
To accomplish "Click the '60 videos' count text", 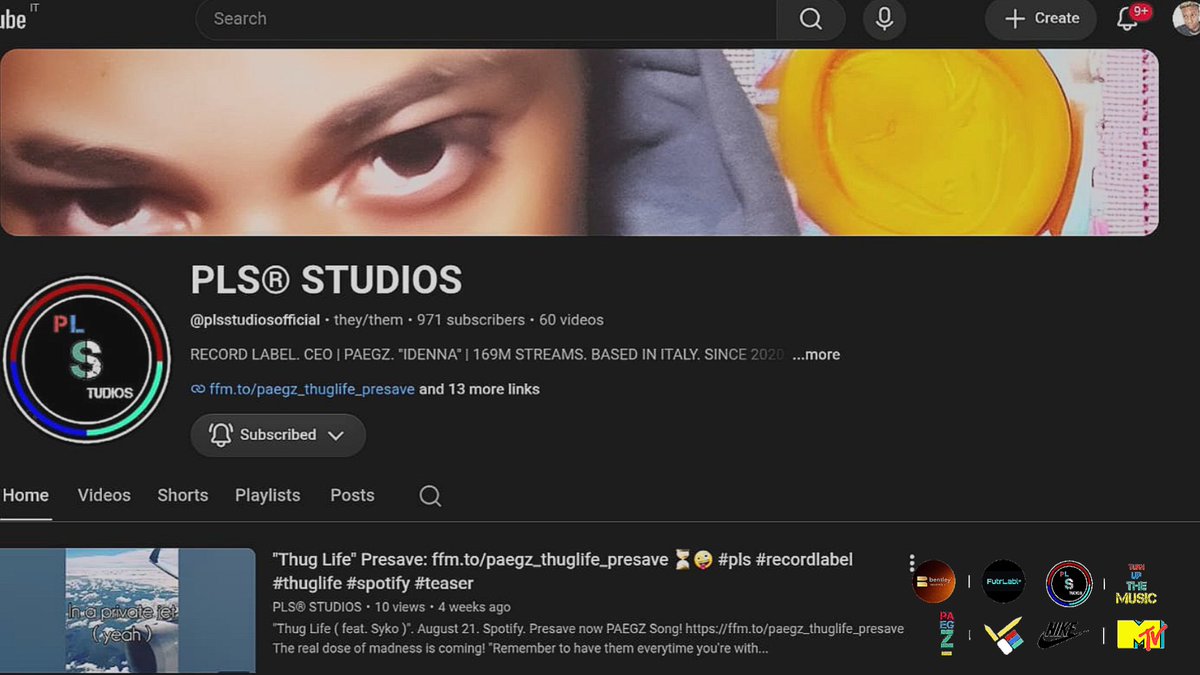I will point(571,320).
